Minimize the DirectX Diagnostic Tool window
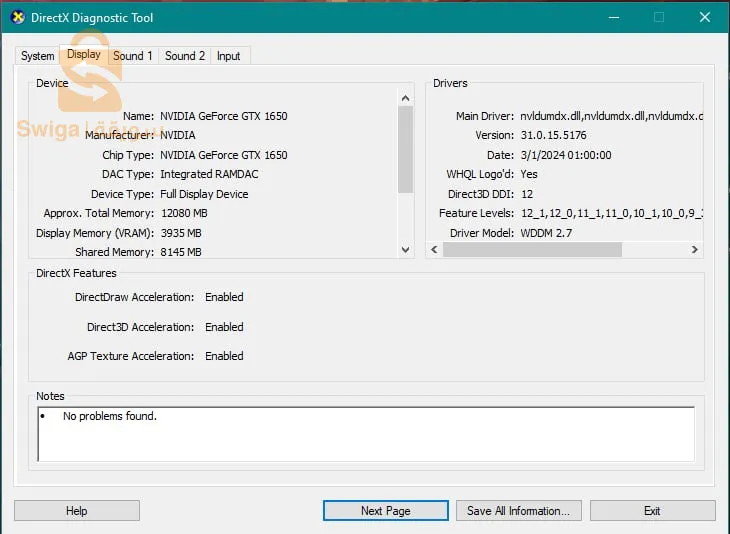Viewport: 730px width, 534px height. coord(612,17)
